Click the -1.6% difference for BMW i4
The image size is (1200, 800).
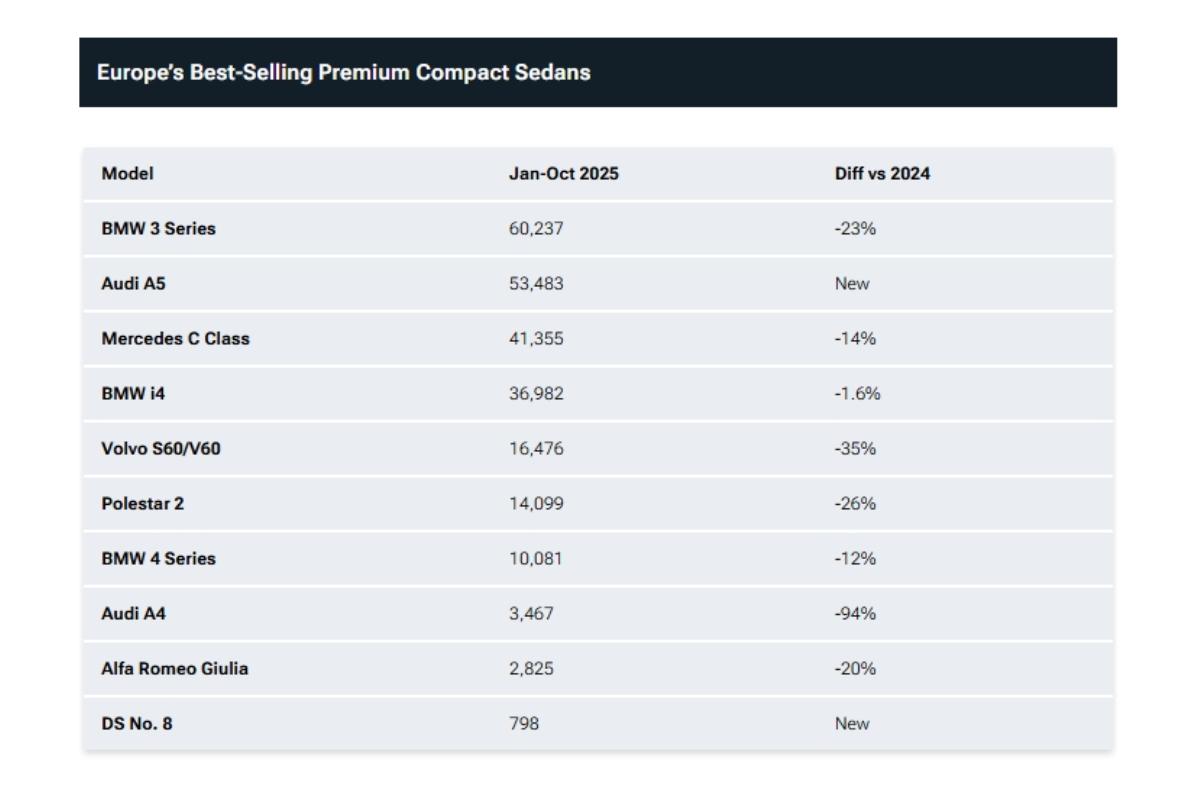(857, 394)
